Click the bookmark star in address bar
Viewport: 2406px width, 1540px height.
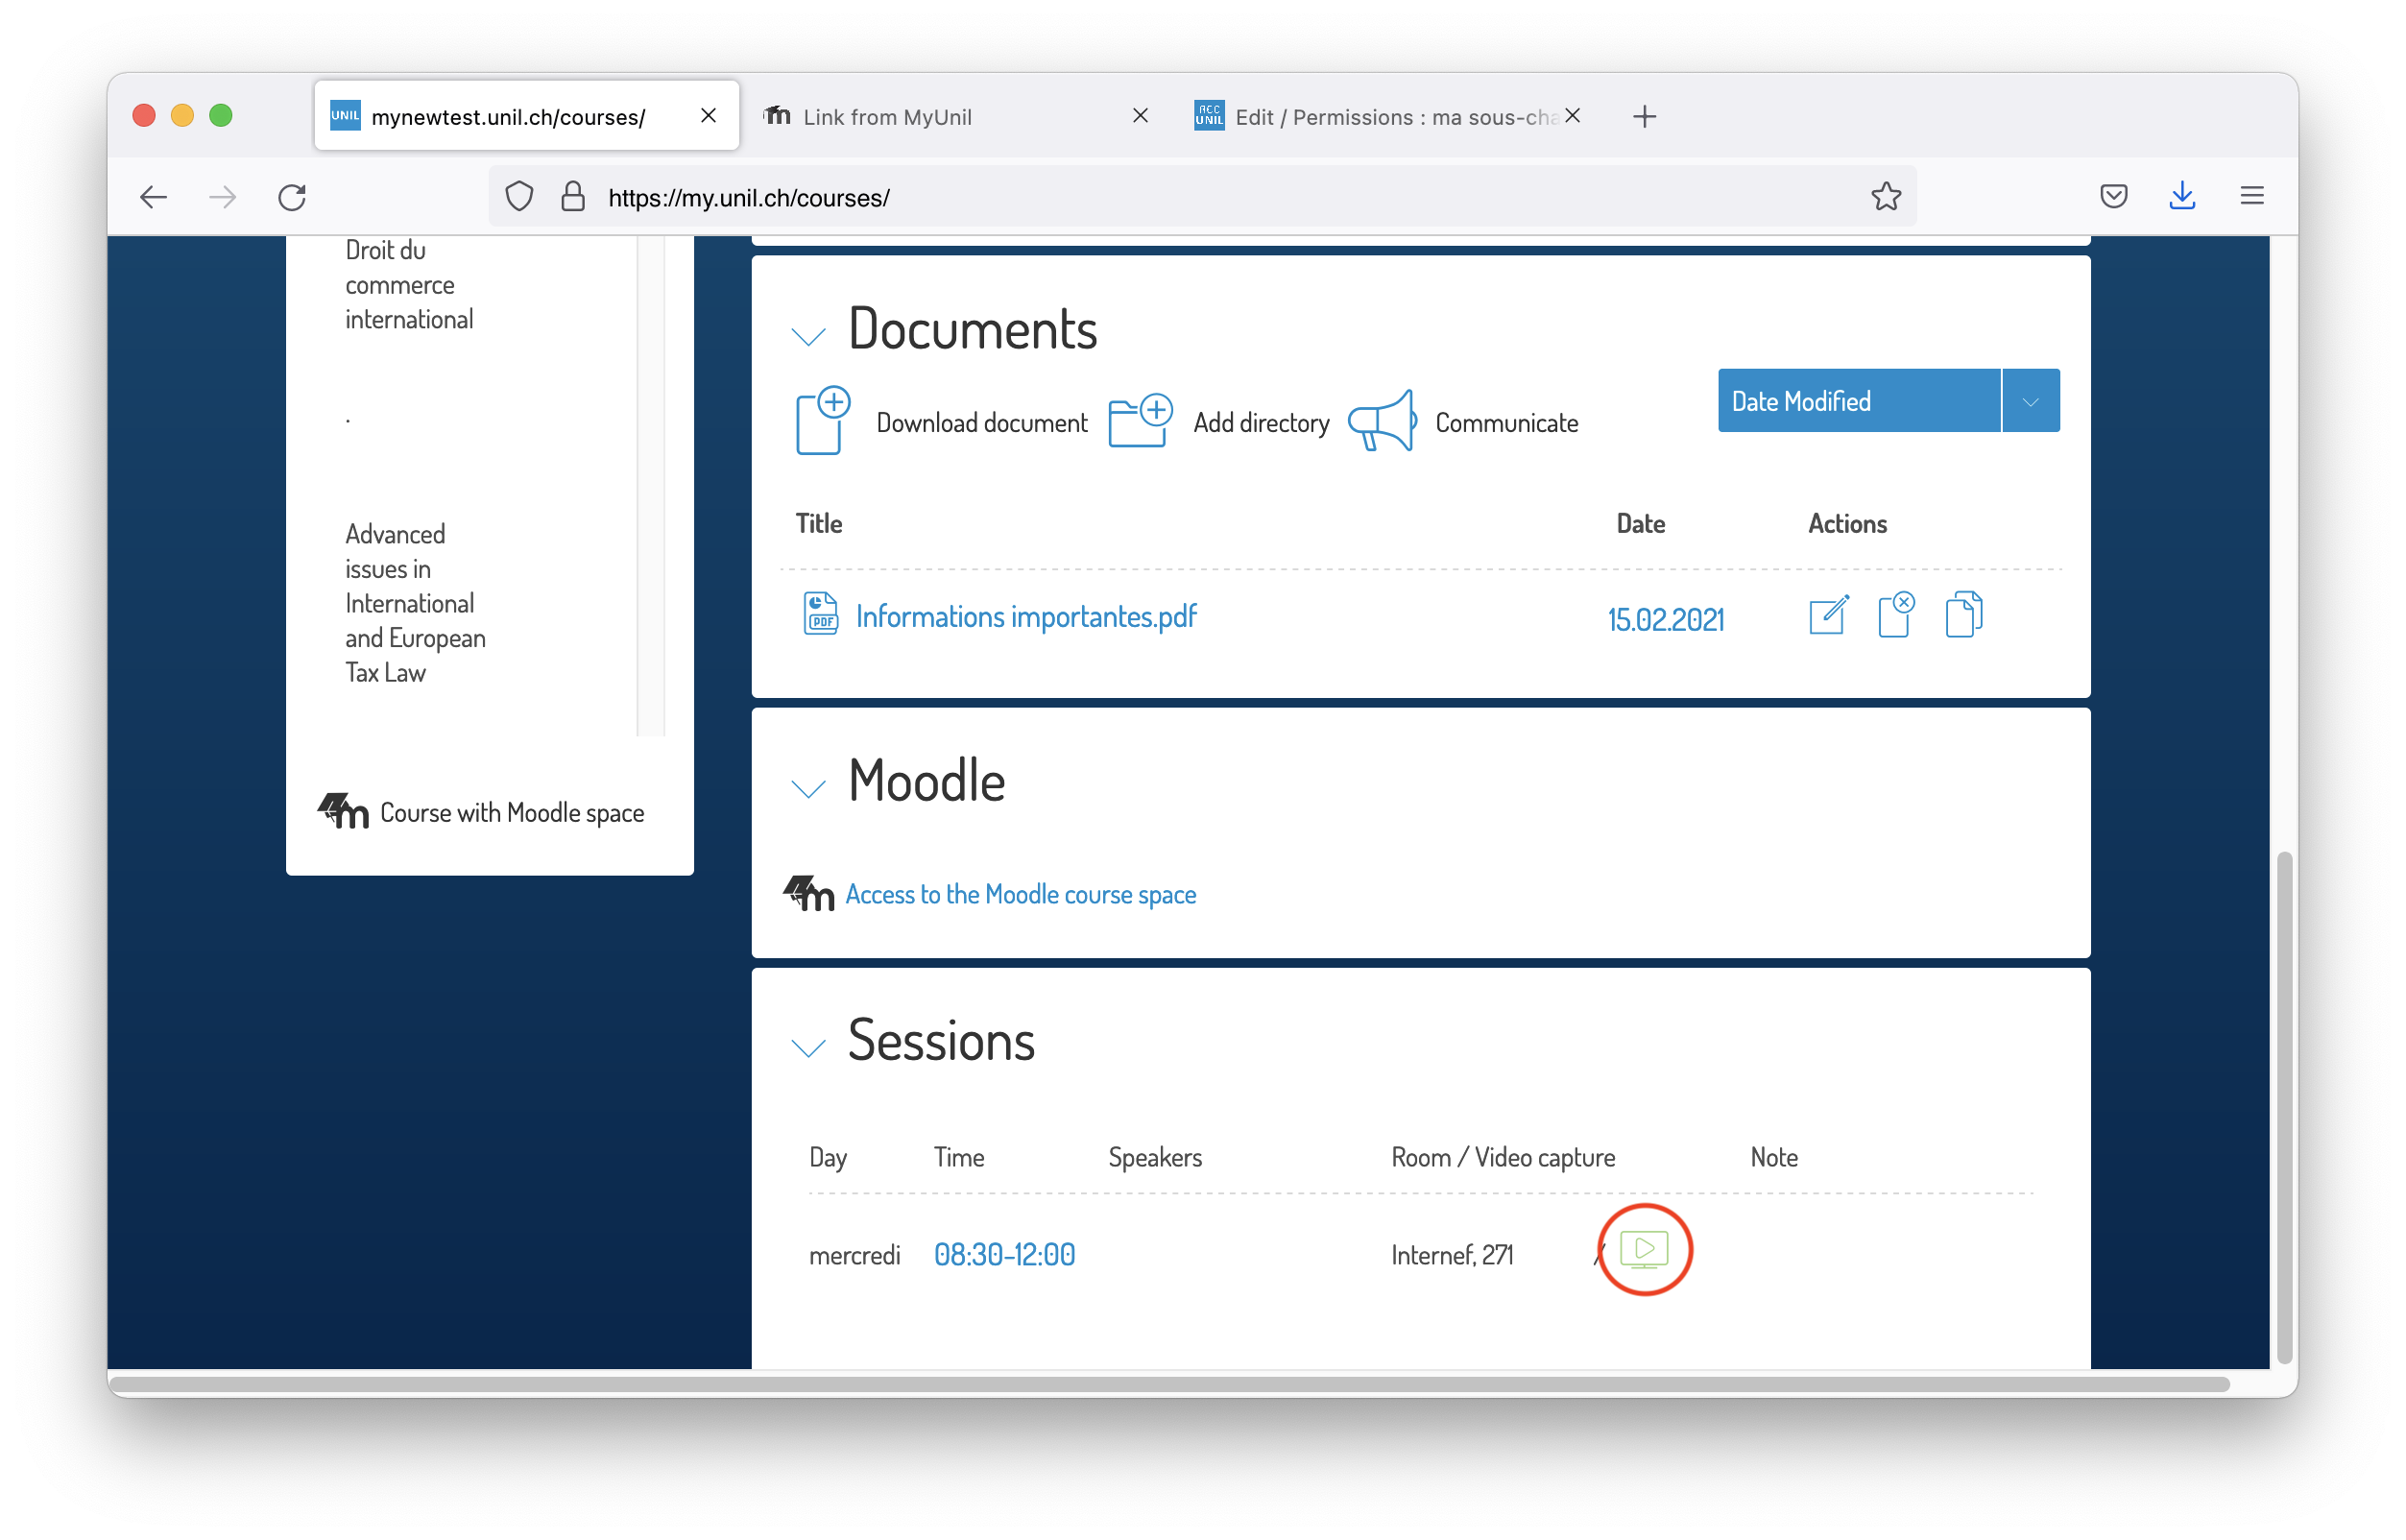[x=1886, y=197]
